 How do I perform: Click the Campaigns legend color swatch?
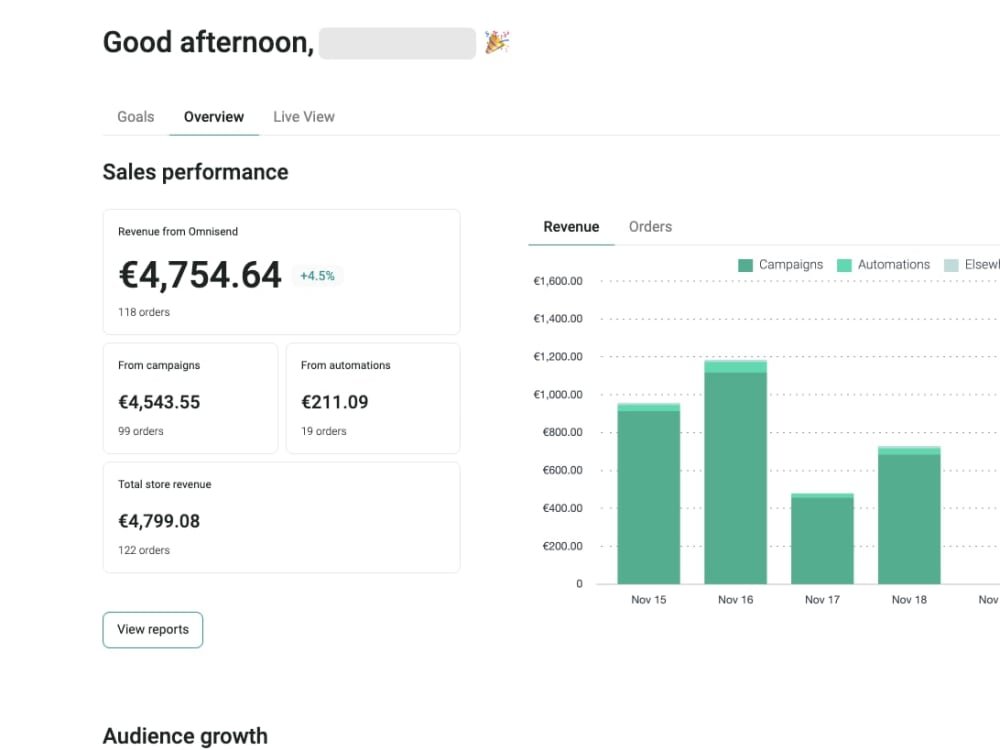pos(744,264)
